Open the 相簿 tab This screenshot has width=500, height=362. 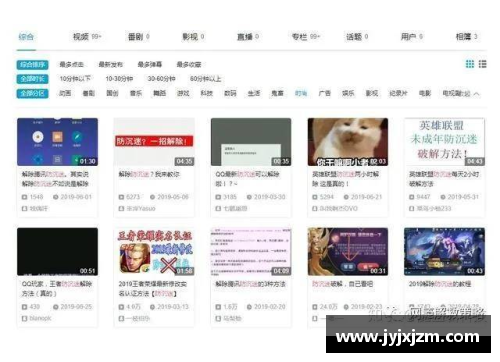466,37
